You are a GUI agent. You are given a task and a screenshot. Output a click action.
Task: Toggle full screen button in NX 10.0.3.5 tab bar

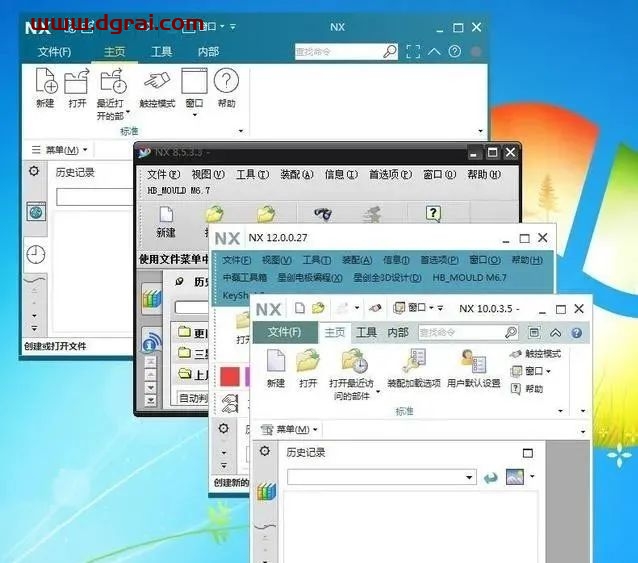click(x=534, y=333)
